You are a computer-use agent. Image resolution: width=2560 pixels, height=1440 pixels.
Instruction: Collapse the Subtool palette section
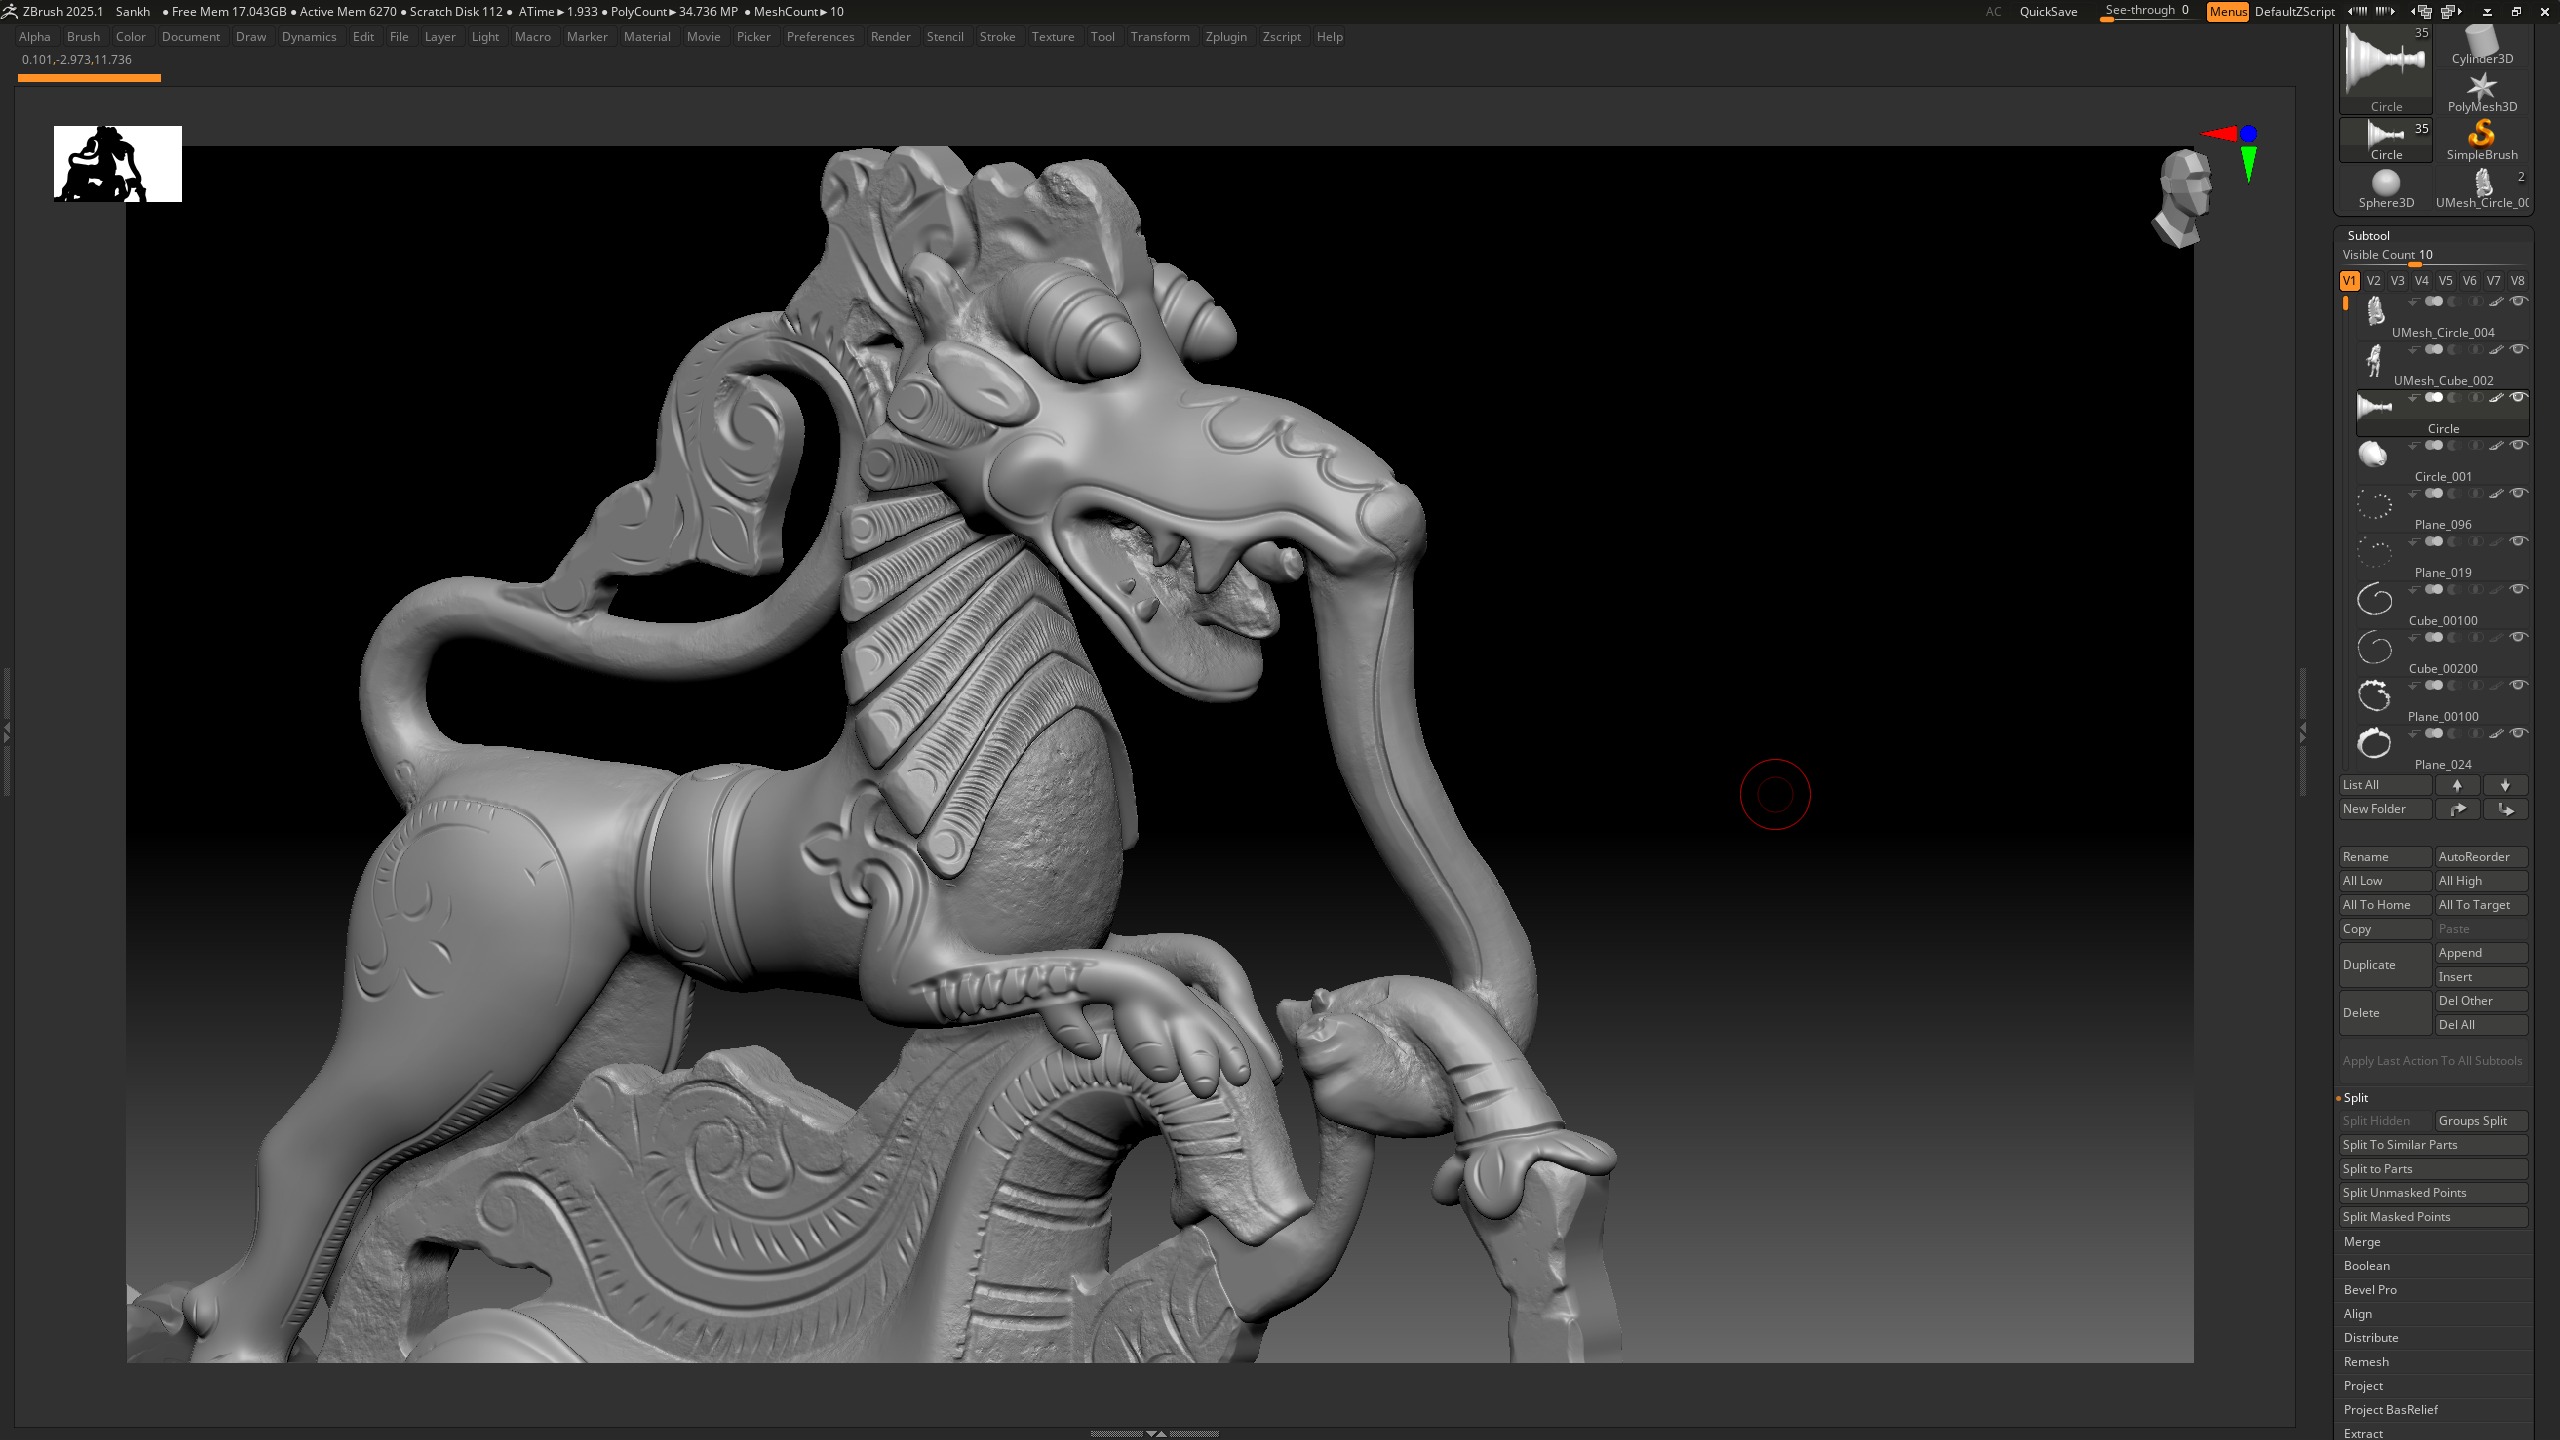pyautogui.click(x=2368, y=236)
